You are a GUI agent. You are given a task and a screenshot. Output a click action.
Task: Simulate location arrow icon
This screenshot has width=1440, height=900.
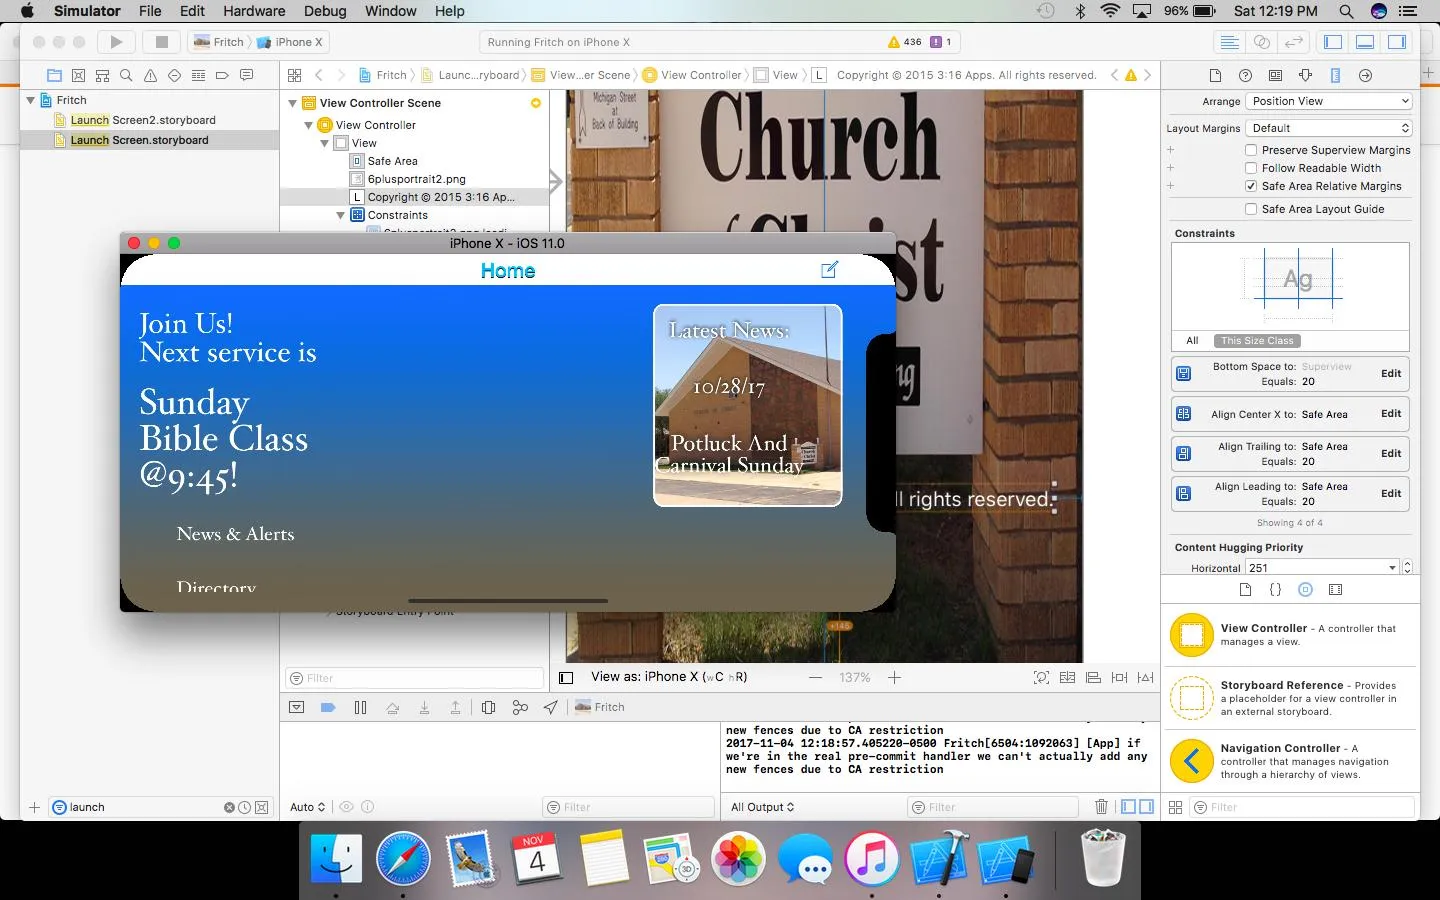[x=551, y=707]
